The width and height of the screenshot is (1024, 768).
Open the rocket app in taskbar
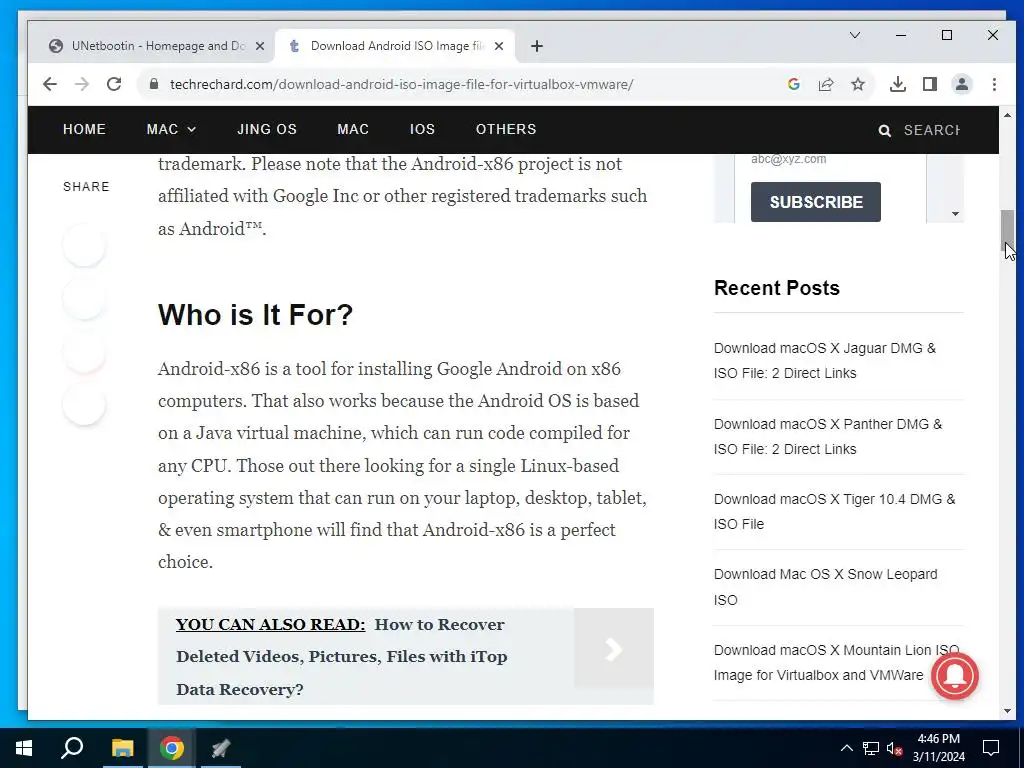221,748
